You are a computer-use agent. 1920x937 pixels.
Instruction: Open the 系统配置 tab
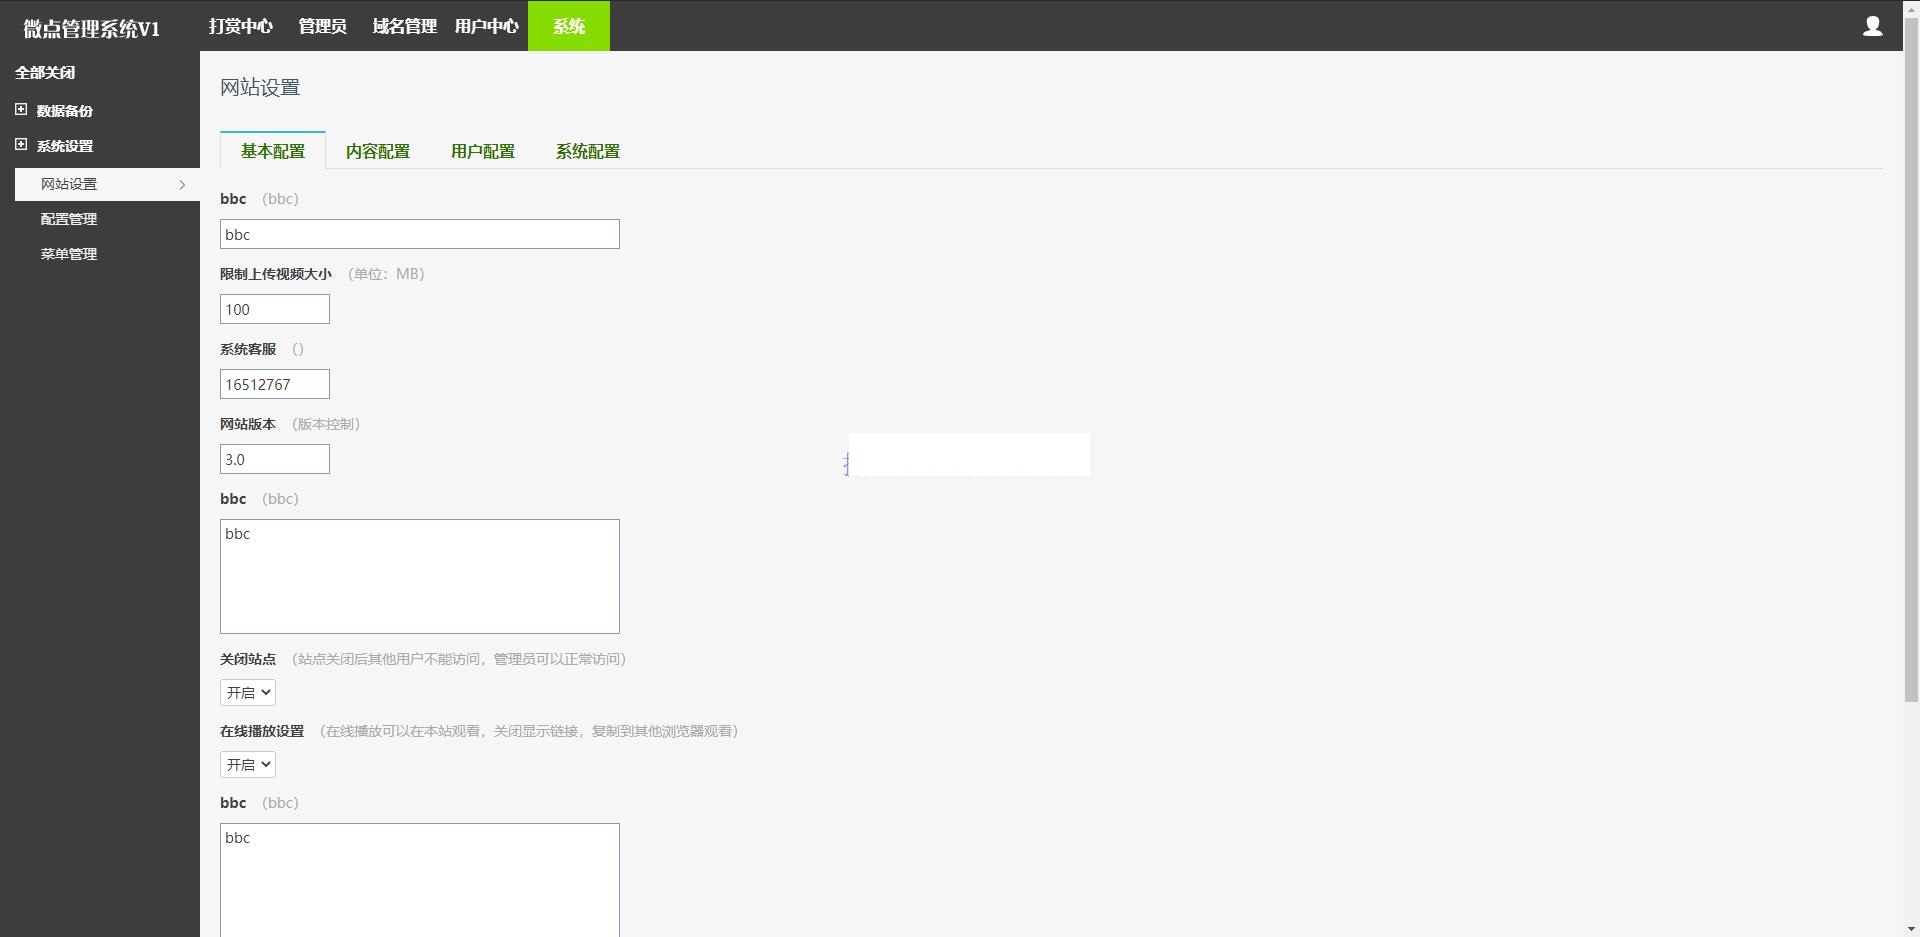(x=587, y=151)
